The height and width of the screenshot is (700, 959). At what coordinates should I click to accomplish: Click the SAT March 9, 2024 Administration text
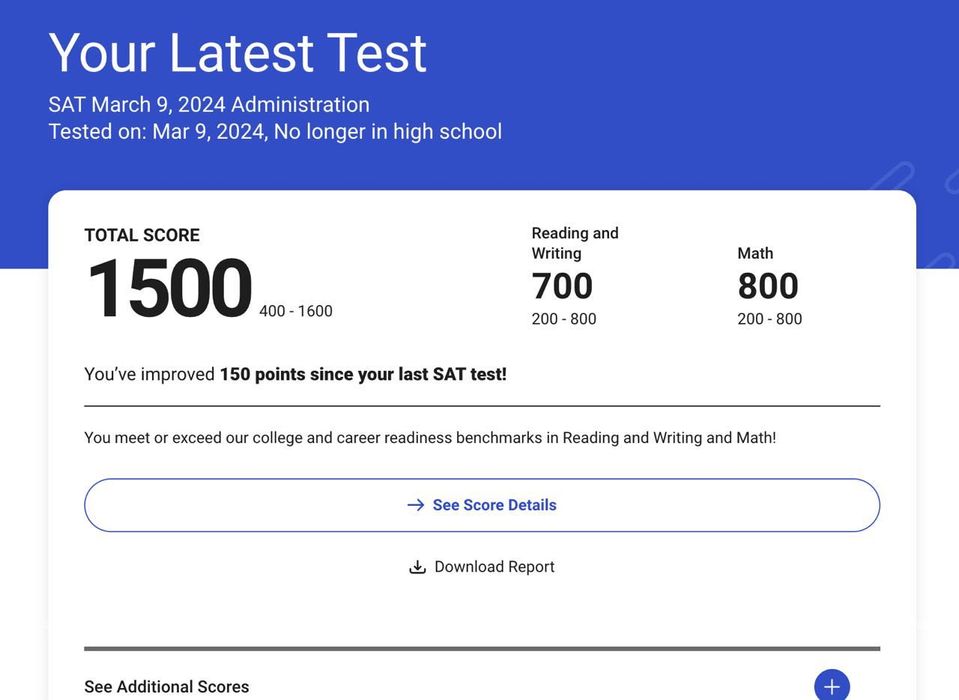pos(209,104)
